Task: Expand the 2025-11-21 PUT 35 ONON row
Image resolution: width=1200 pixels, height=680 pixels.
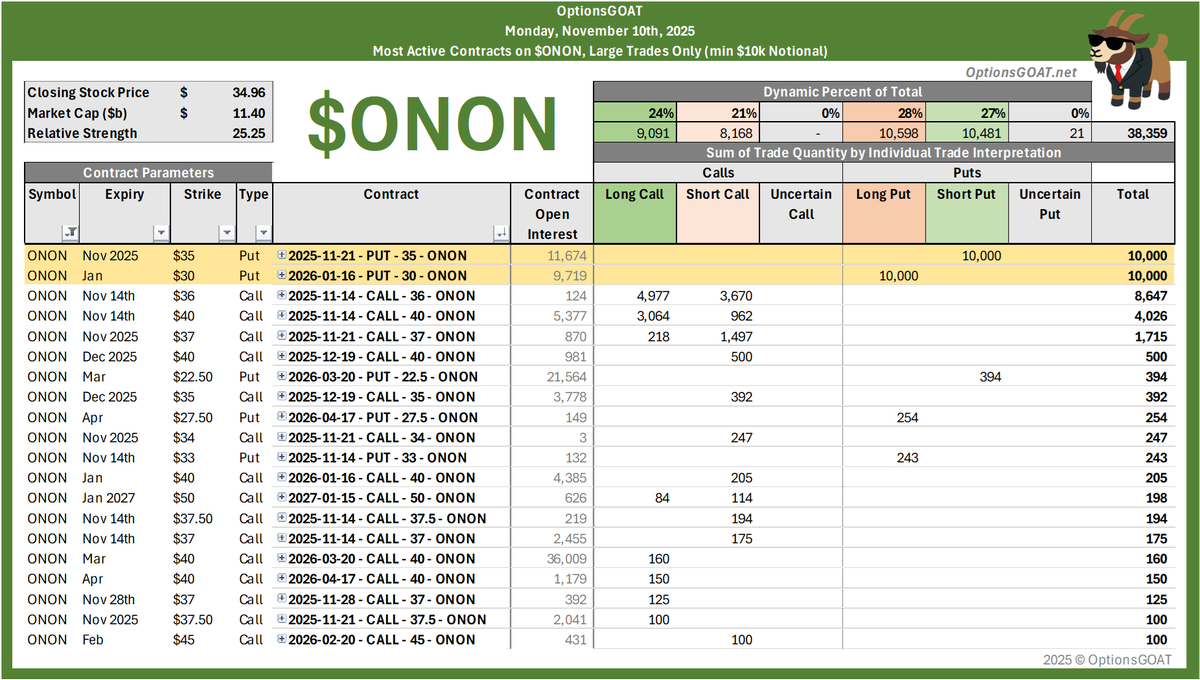Action: (282, 256)
